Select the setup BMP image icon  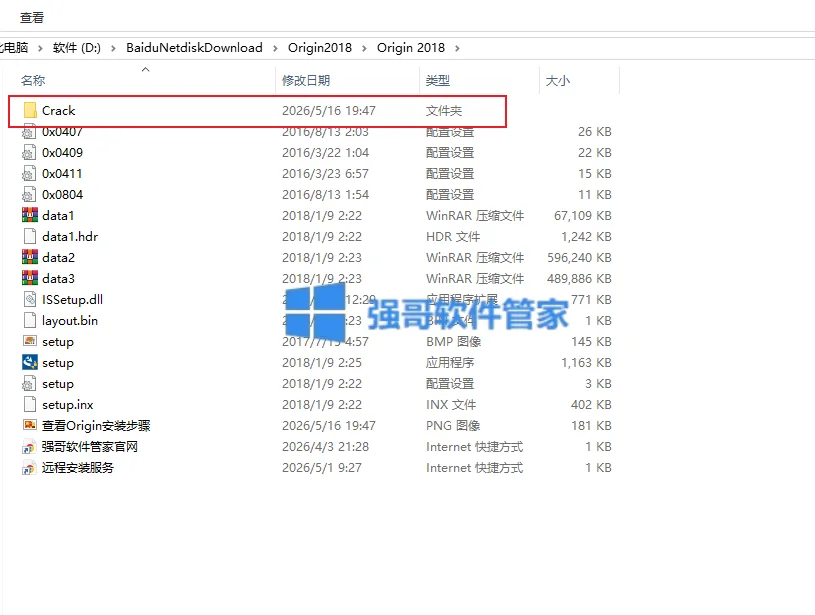tap(30, 341)
